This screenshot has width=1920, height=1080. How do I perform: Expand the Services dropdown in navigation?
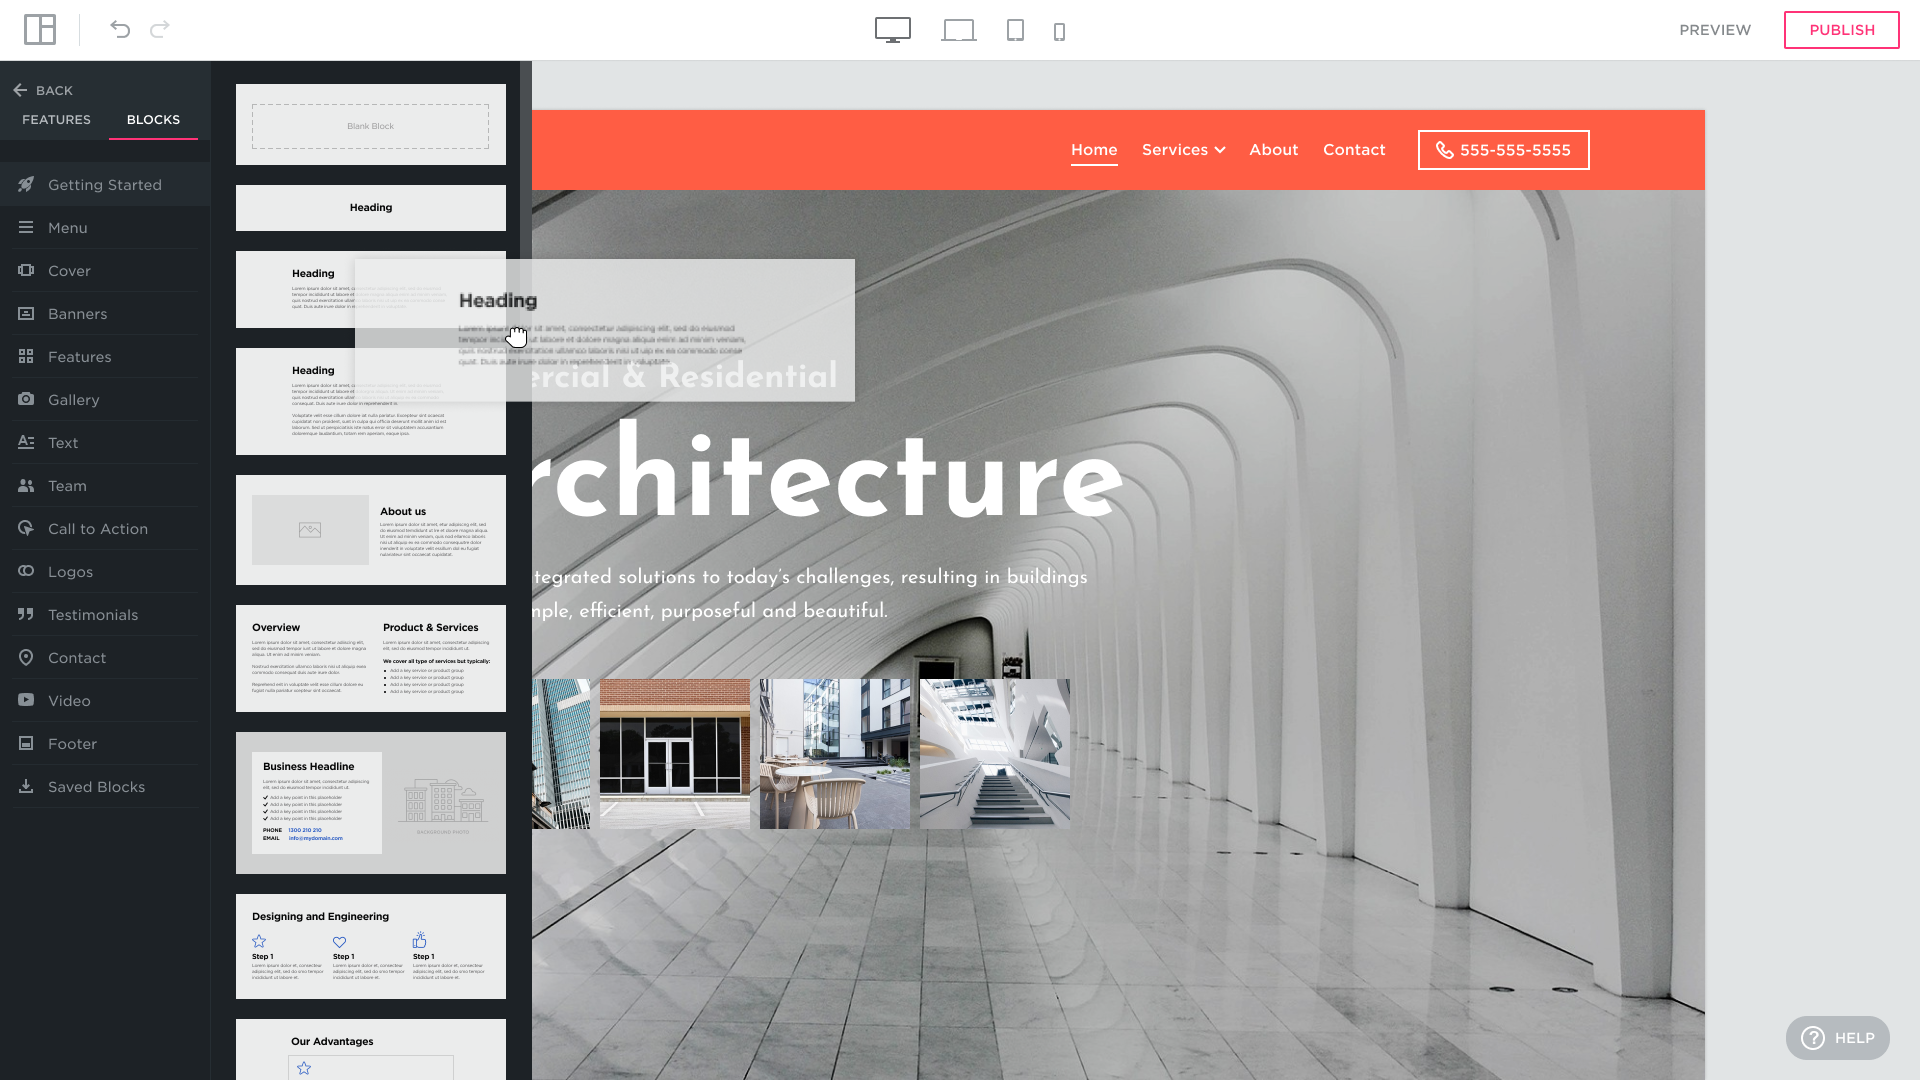click(1183, 150)
